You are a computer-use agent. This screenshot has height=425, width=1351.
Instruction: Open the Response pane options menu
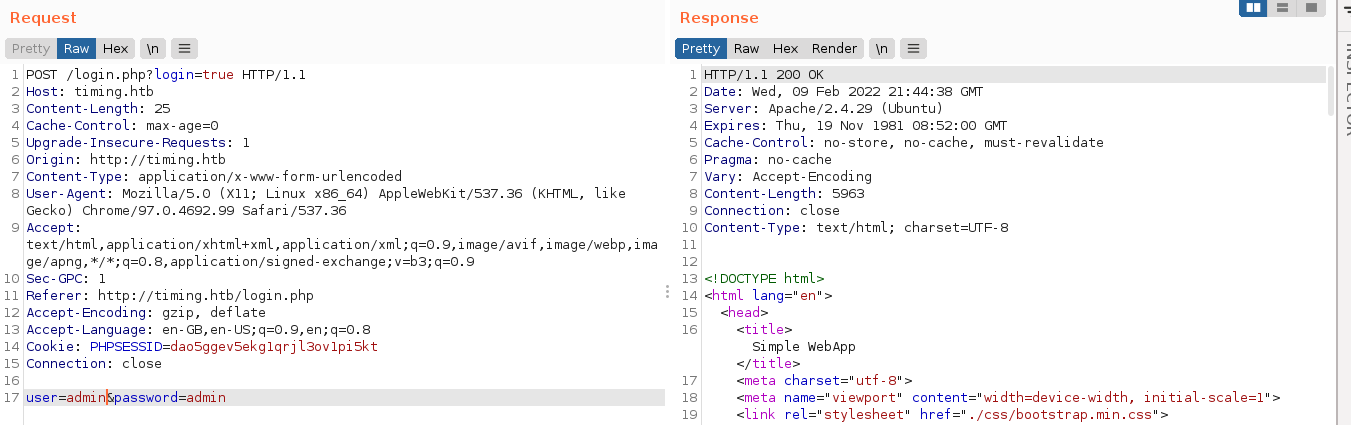(x=913, y=48)
